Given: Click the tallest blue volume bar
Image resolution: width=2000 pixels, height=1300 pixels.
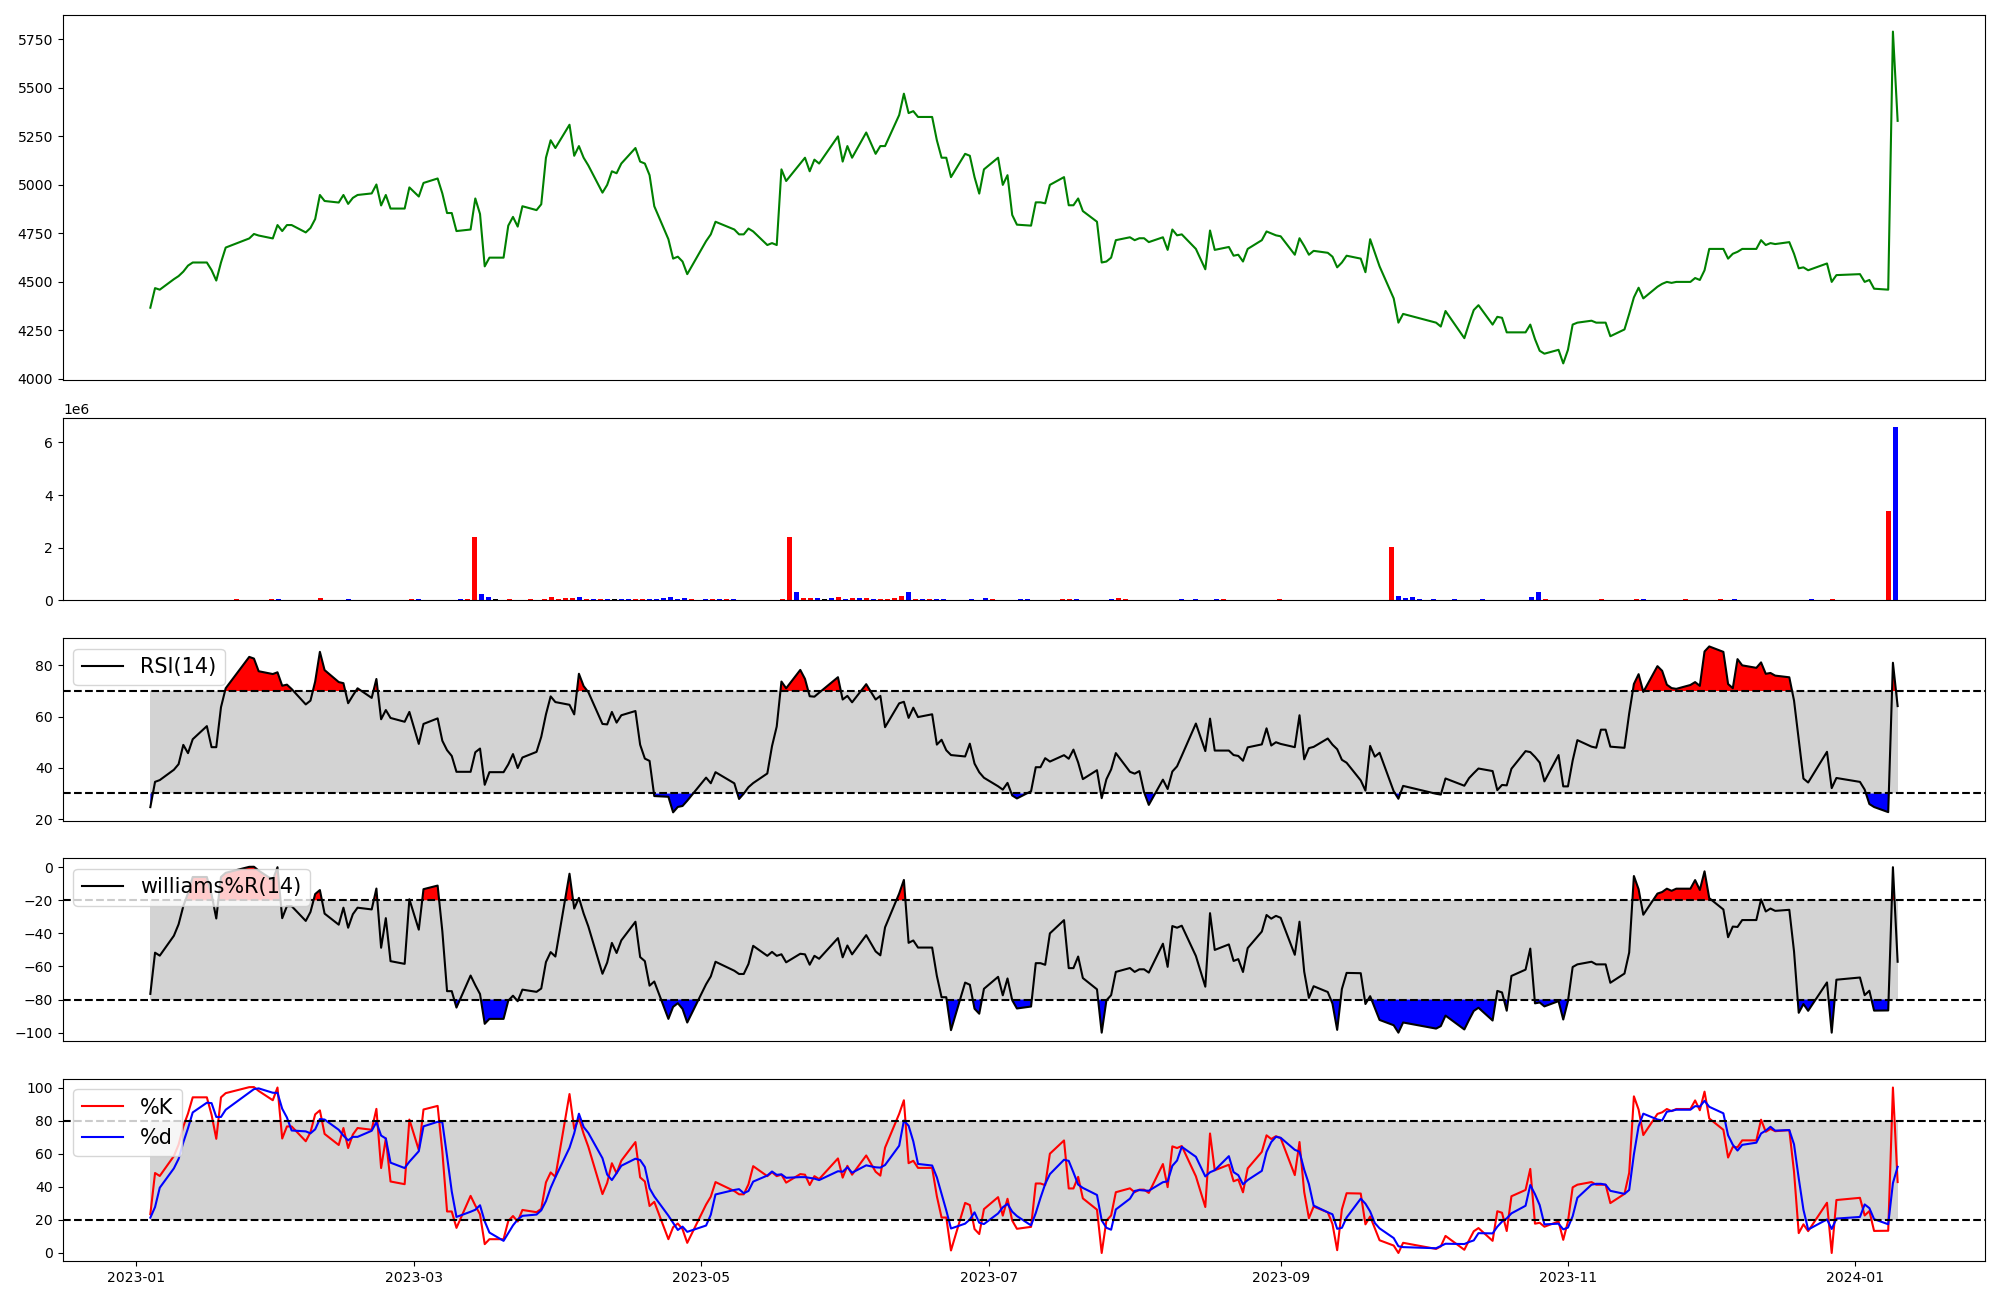Looking at the screenshot, I should click(1895, 515).
